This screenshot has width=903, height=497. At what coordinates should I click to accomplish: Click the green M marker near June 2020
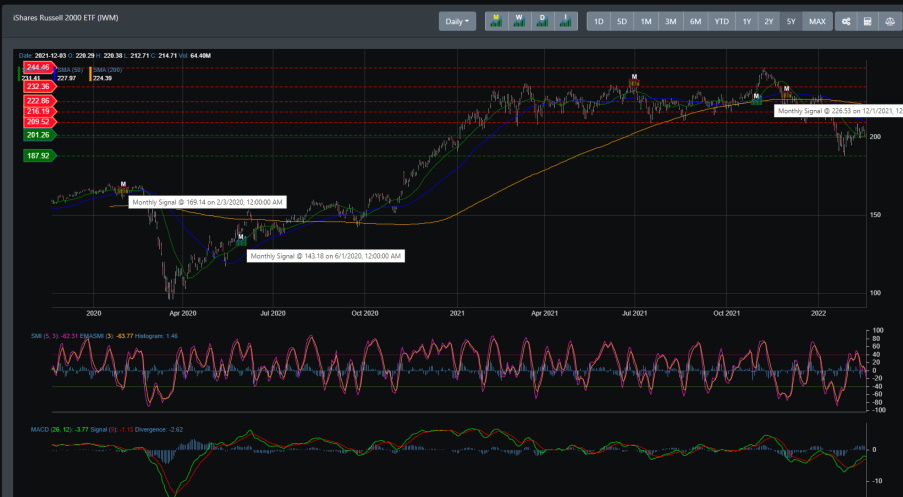[x=241, y=237]
